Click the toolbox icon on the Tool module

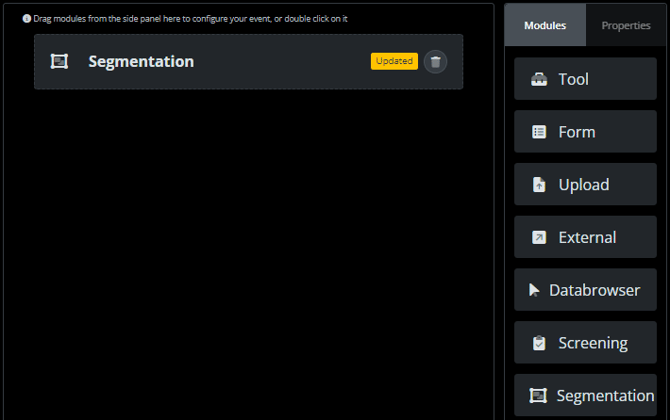[539, 79]
